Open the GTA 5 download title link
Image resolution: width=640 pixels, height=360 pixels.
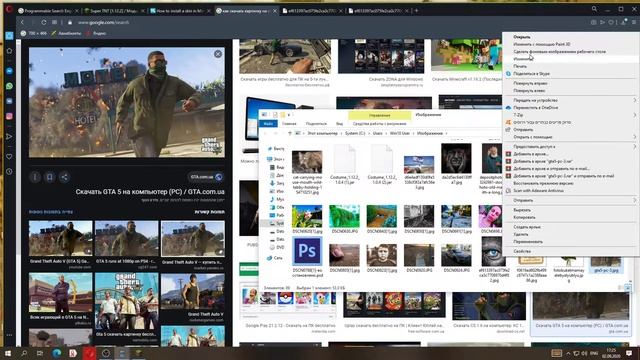tap(150, 192)
